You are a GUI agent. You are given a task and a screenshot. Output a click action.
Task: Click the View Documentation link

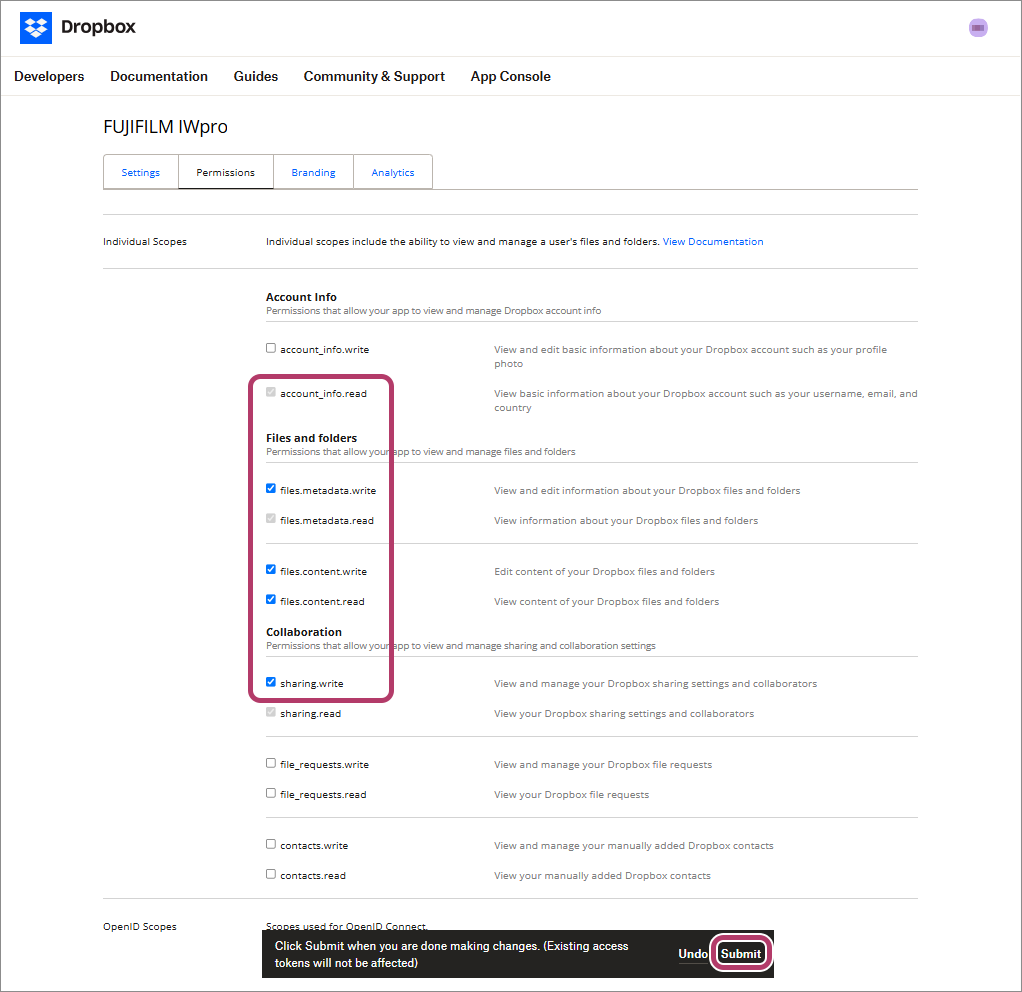coord(713,242)
